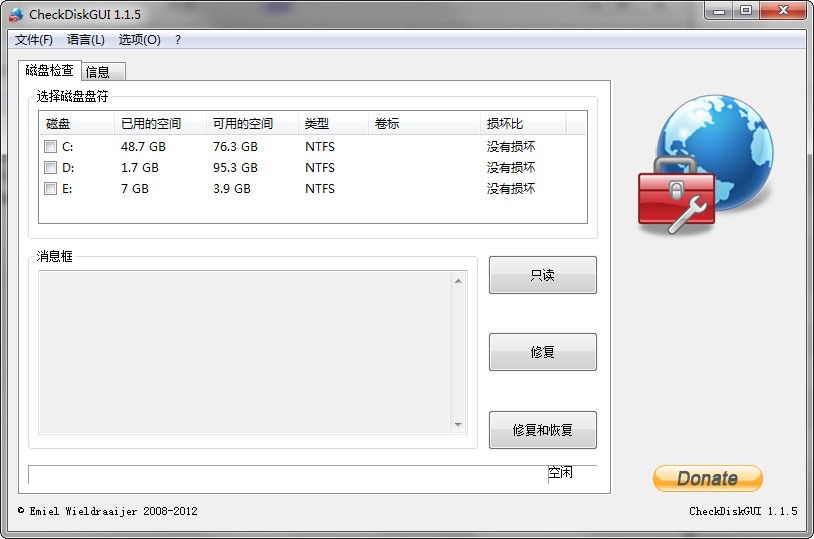The height and width of the screenshot is (539, 814).
Task: Click the 损坏比 column header
Action: tap(505, 124)
